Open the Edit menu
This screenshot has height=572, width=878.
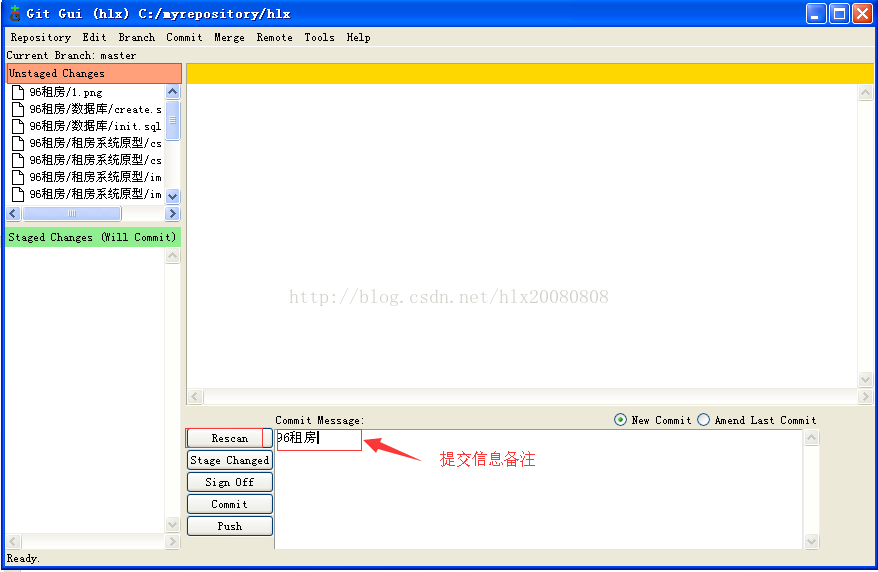point(94,37)
